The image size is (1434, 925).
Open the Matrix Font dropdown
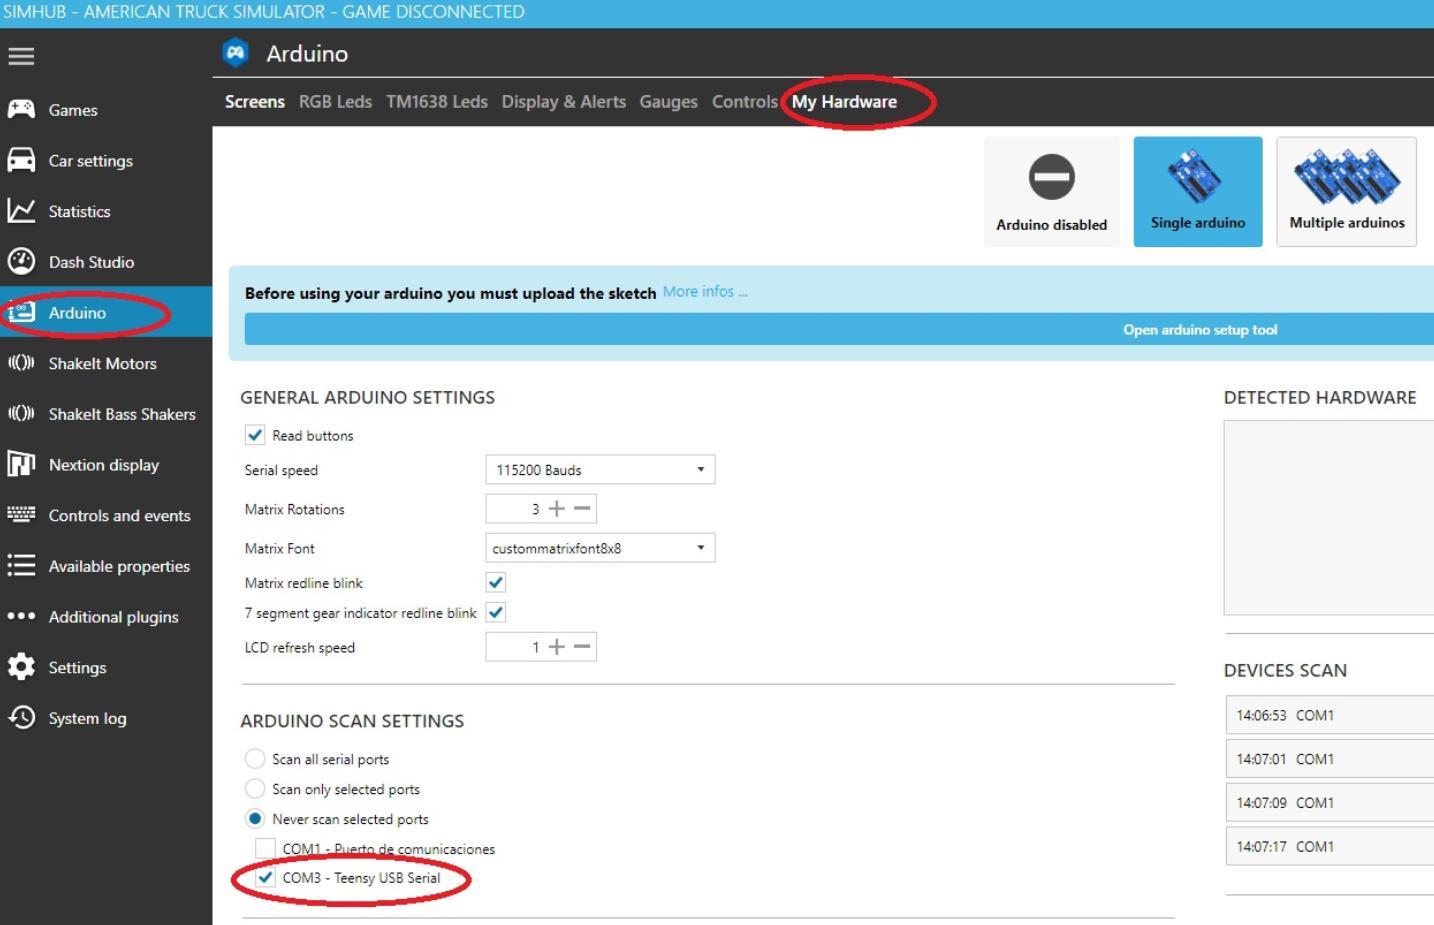pyautogui.click(x=600, y=548)
